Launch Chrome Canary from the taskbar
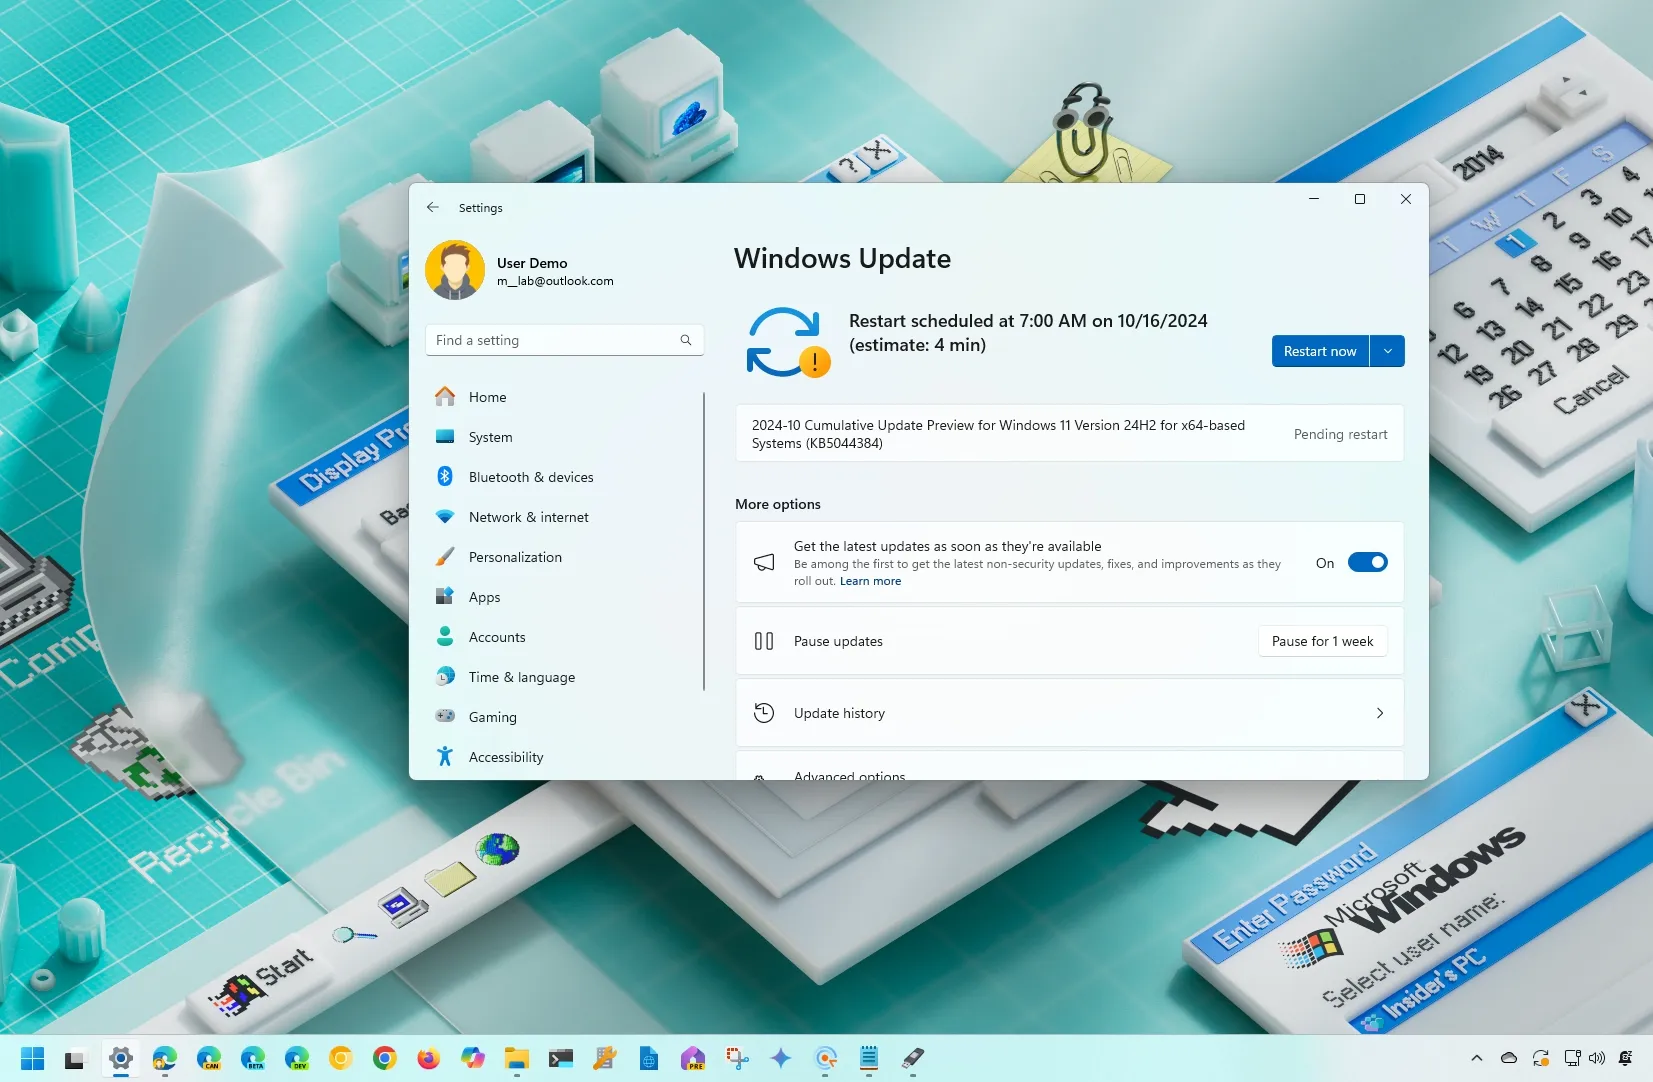 pyautogui.click(x=341, y=1058)
